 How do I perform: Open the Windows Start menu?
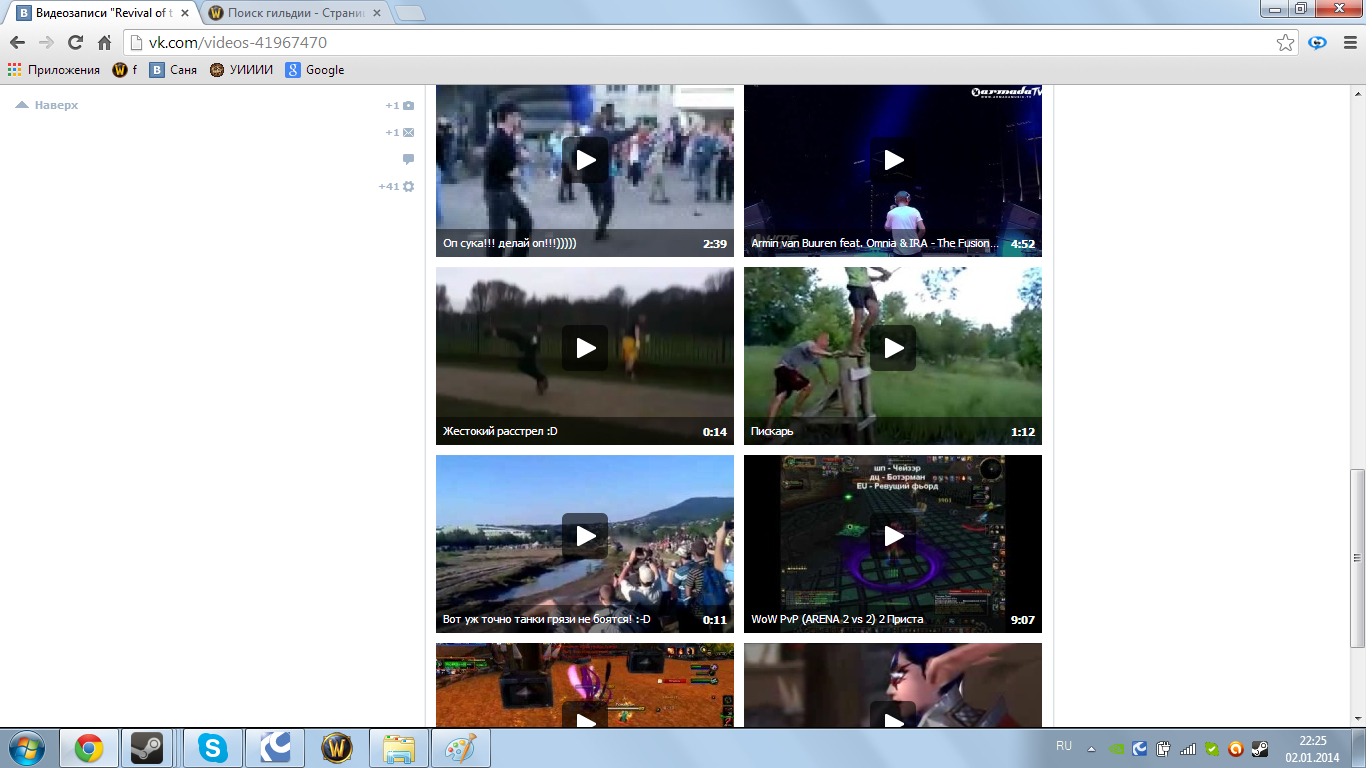tap(25, 748)
